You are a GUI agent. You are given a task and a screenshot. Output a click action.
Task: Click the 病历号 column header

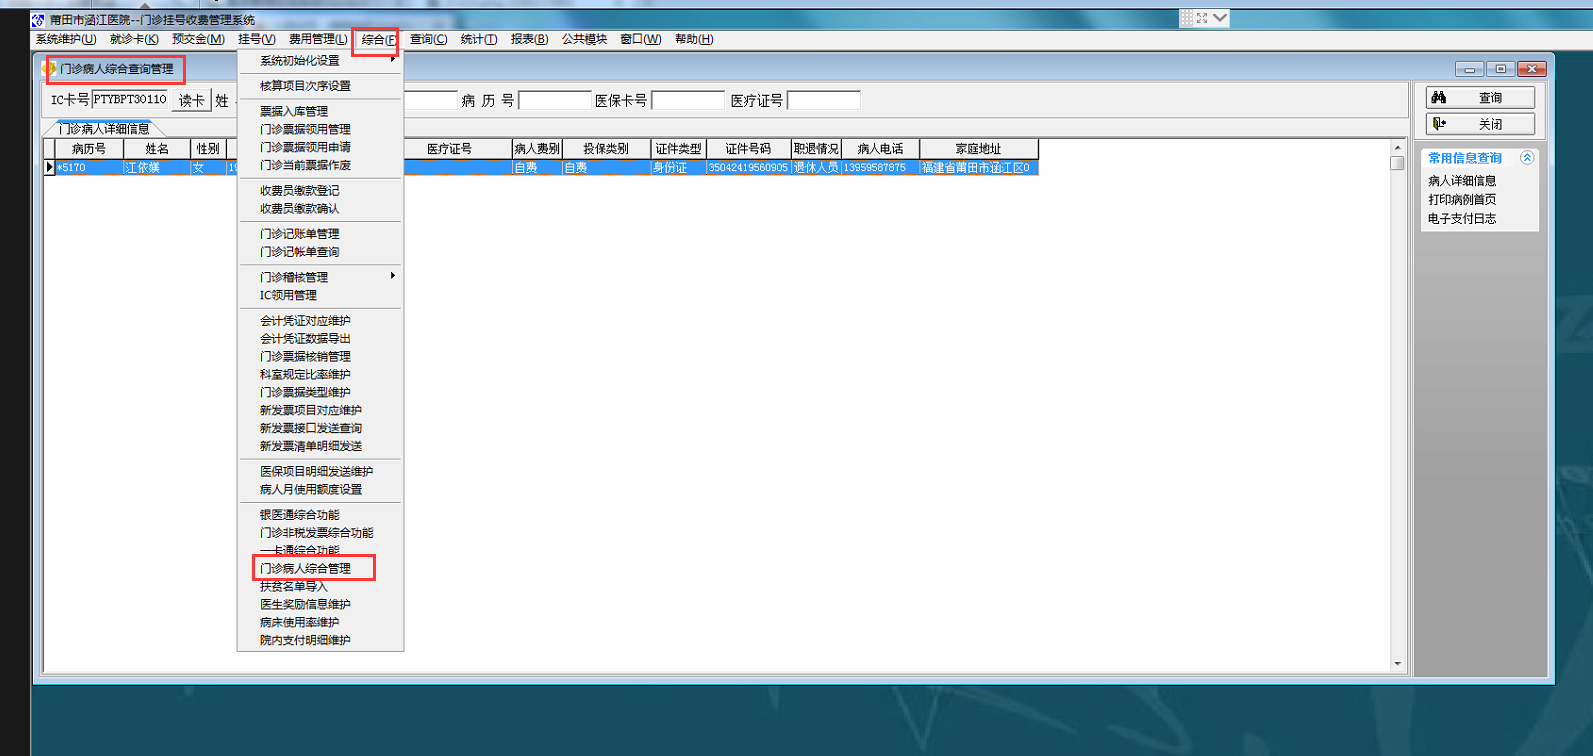pos(89,149)
